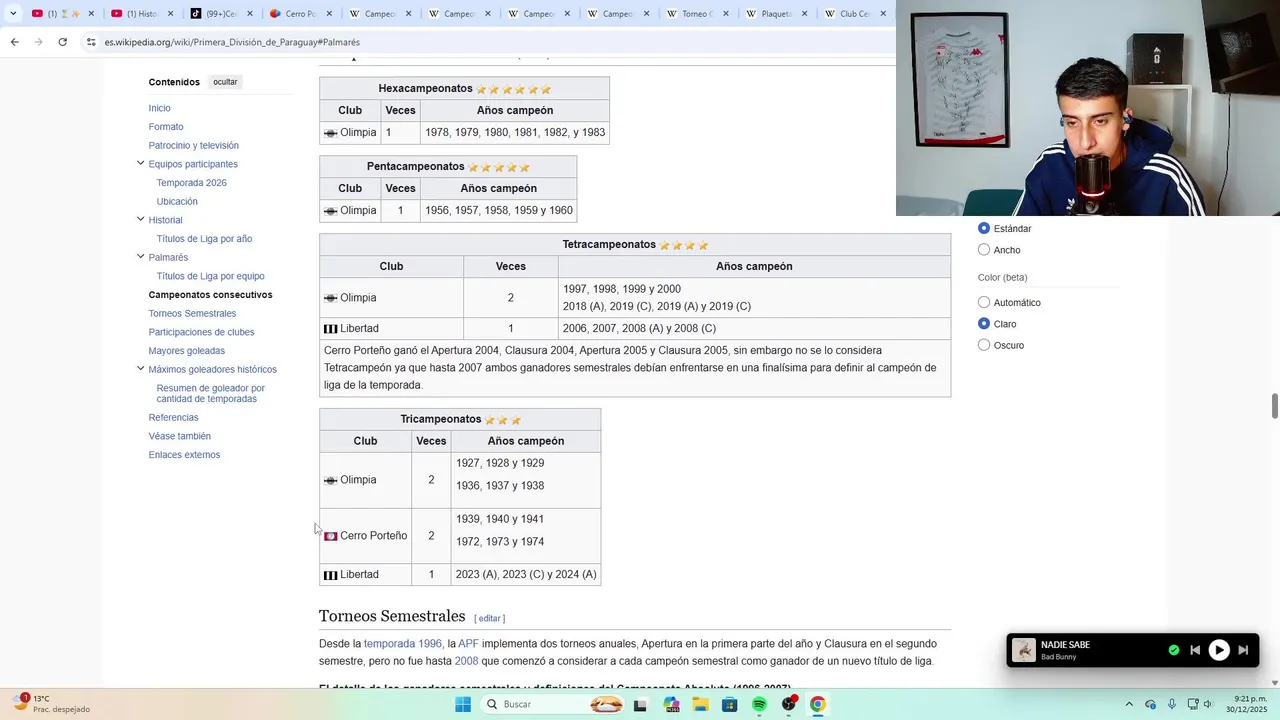Collapse the Historial section in contents

140,219
